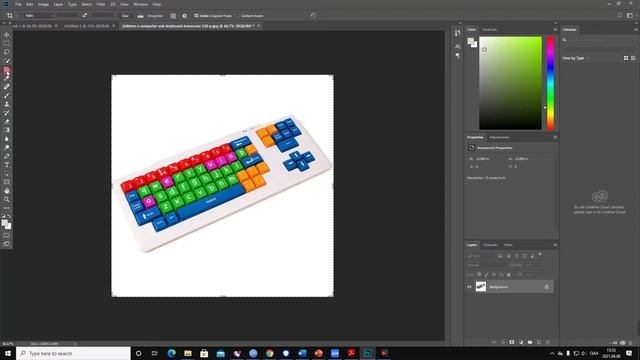Image resolution: width=640 pixels, height=360 pixels.
Task: Select the History Brush tool
Action: pos(7,113)
